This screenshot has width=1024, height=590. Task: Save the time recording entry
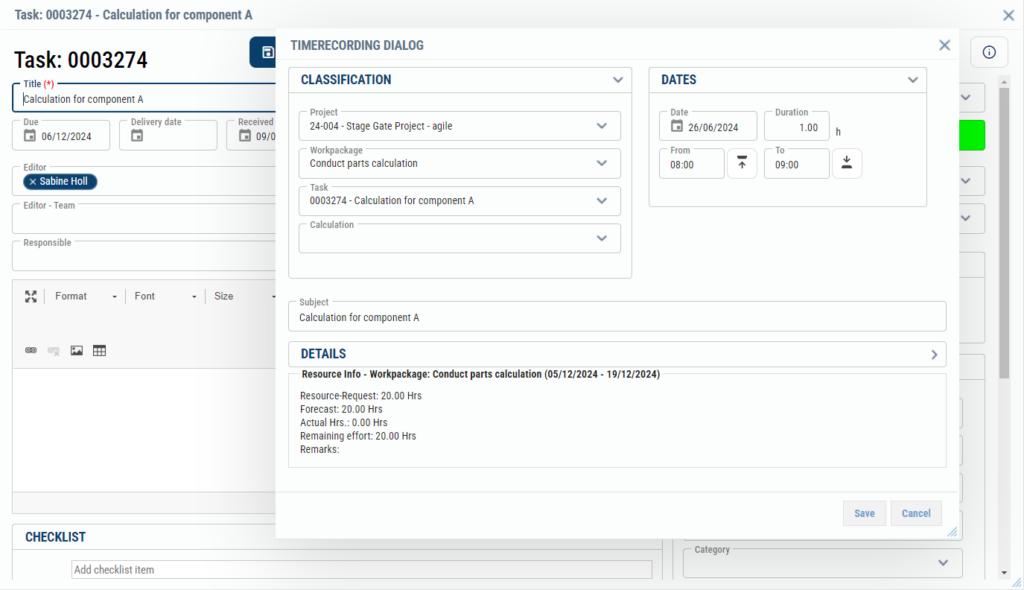coord(864,512)
